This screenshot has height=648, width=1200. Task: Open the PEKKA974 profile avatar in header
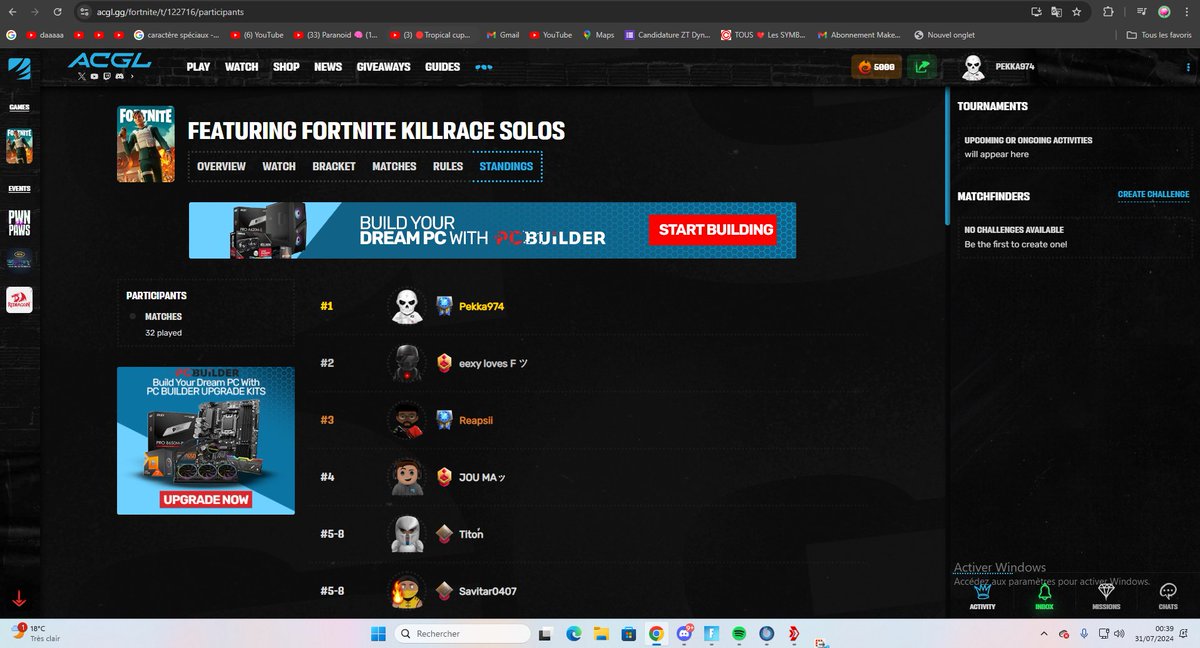pyautogui.click(x=972, y=67)
